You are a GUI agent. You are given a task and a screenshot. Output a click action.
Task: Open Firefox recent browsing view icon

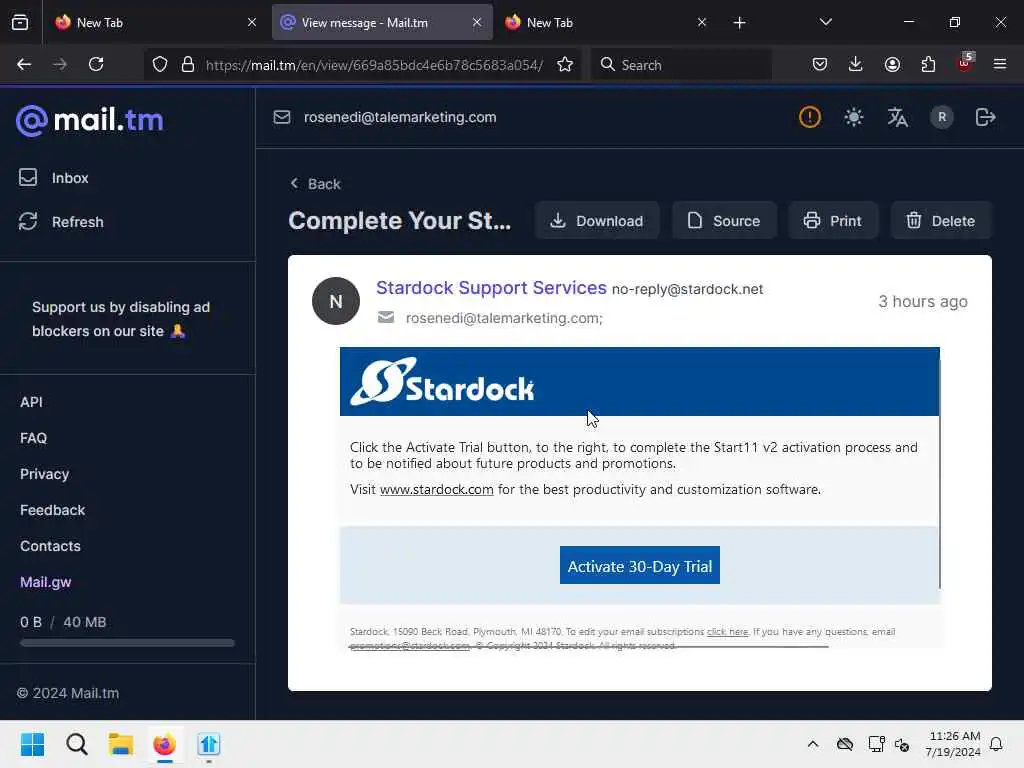coord(20,23)
